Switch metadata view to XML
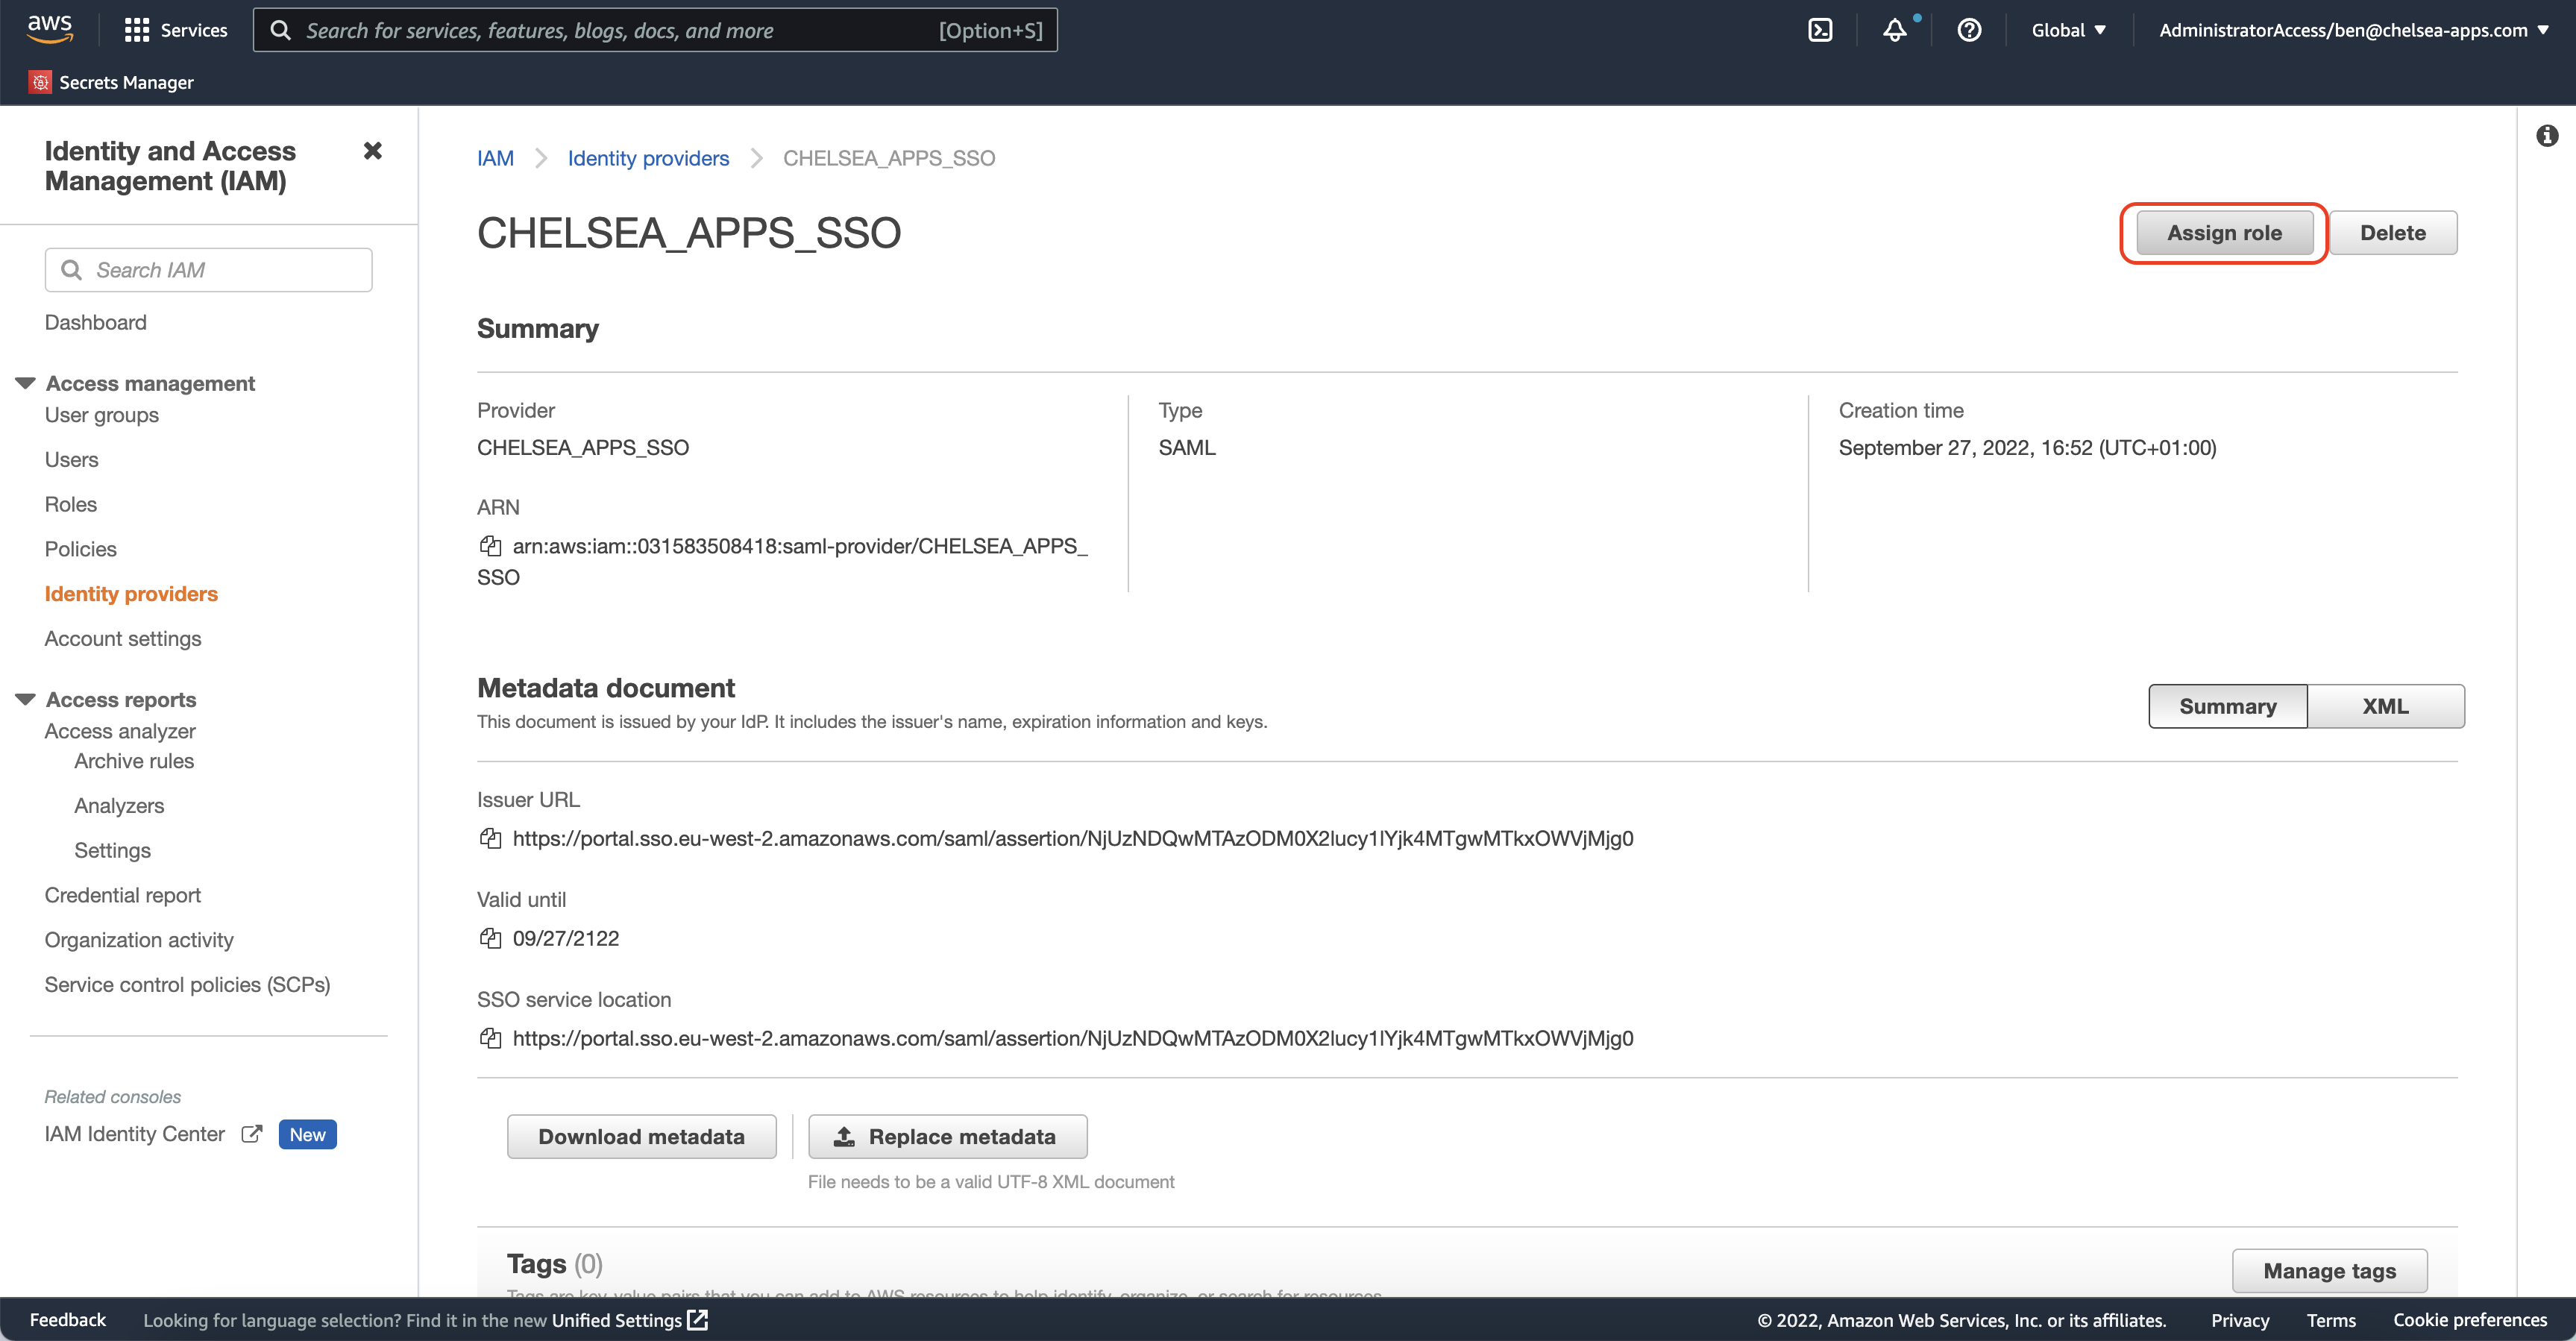 click(x=2385, y=706)
